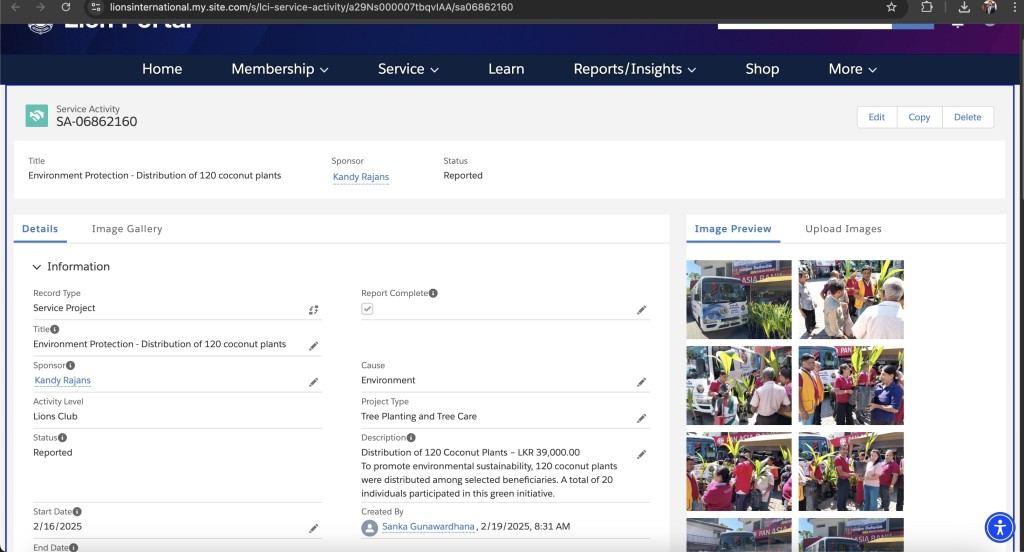Open second-row right thumbnail with yellow vest
This screenshot has width=1024, height=552.
(x=851, y=385)
